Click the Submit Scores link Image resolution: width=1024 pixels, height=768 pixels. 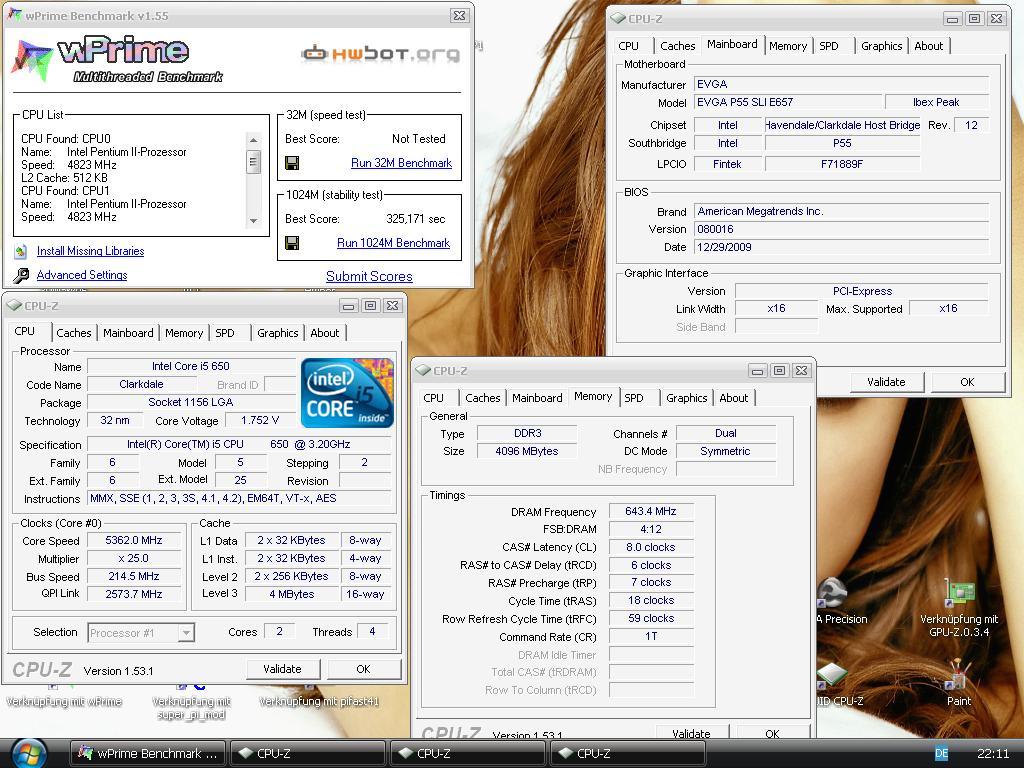click(369, 276)
